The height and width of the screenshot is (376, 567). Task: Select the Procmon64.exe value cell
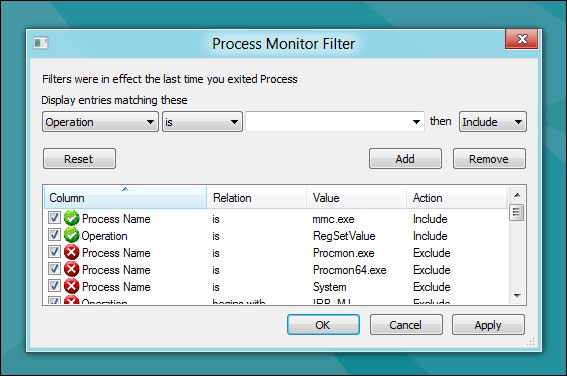(349, 270)
